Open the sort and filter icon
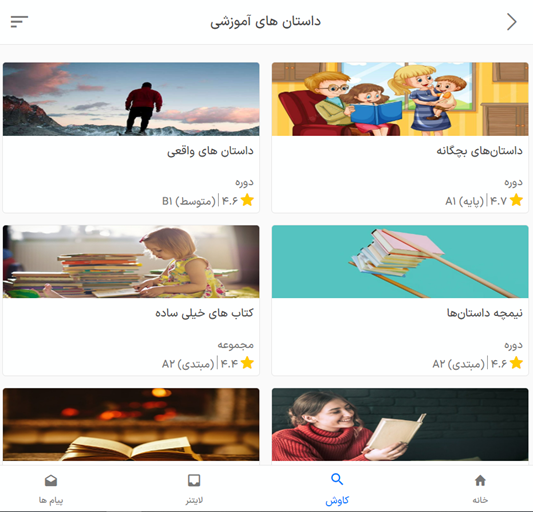Image resolution: width=533 pixels, height=512 pixels. coord(19,22)
